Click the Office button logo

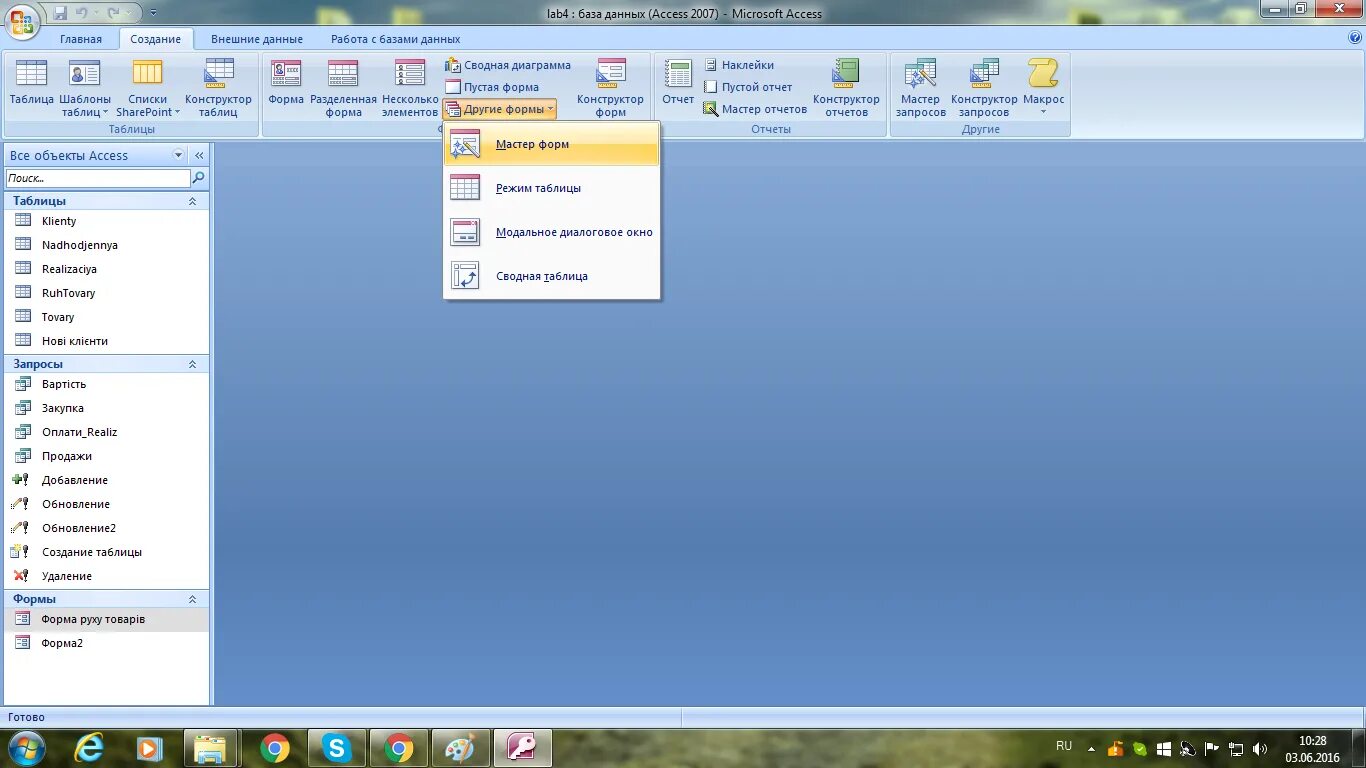coord(21,21)
